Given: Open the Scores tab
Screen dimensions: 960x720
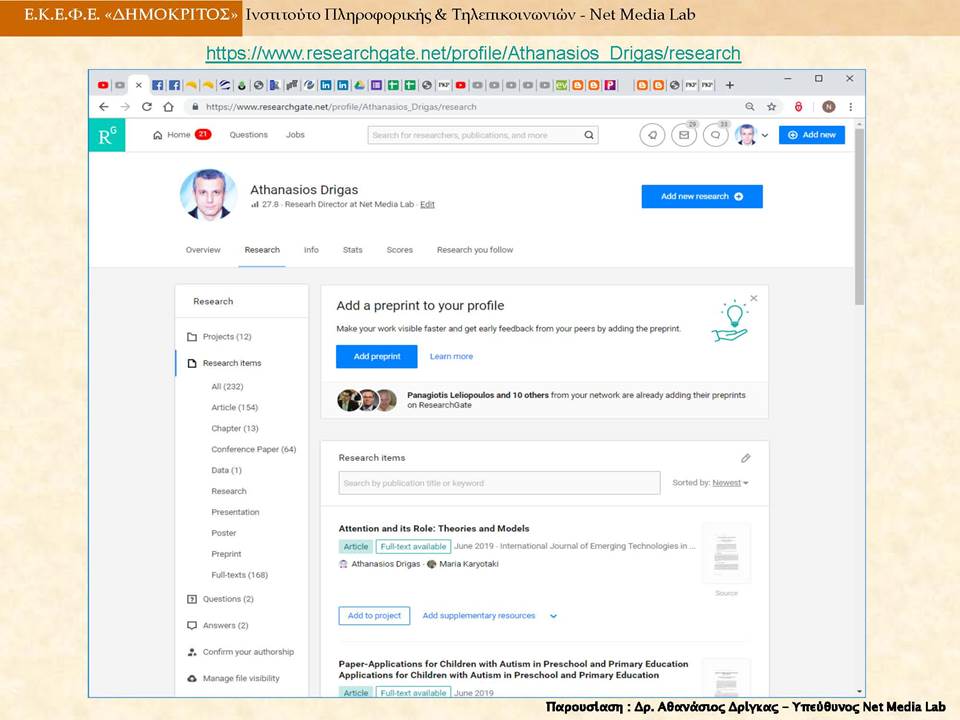Looking at the screenshot, I should [x=400, y=250].
